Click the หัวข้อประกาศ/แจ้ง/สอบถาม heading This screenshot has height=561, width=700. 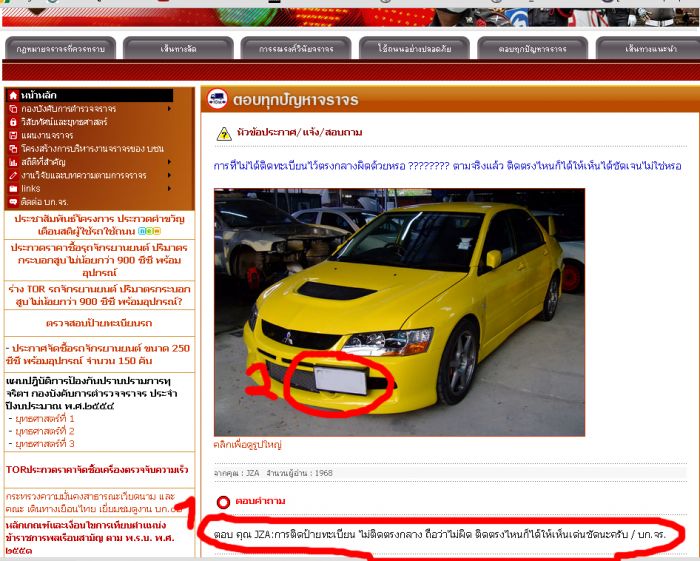coord(299,133)
